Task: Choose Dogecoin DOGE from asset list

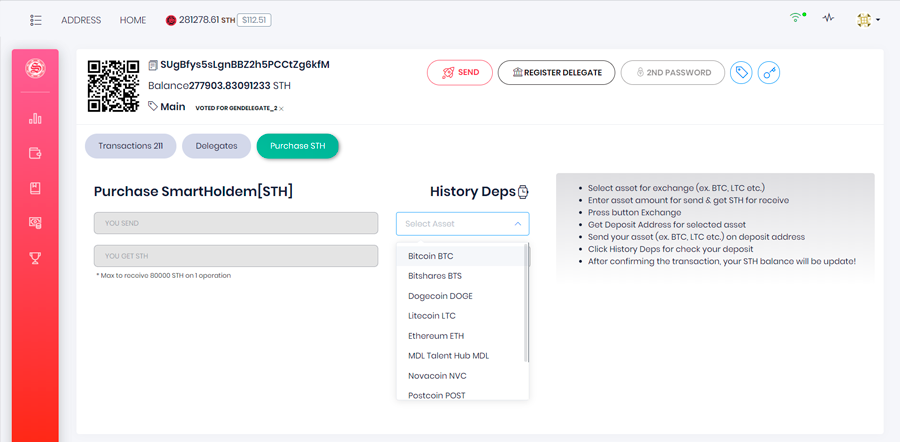Action: click(x=461, y=296)
